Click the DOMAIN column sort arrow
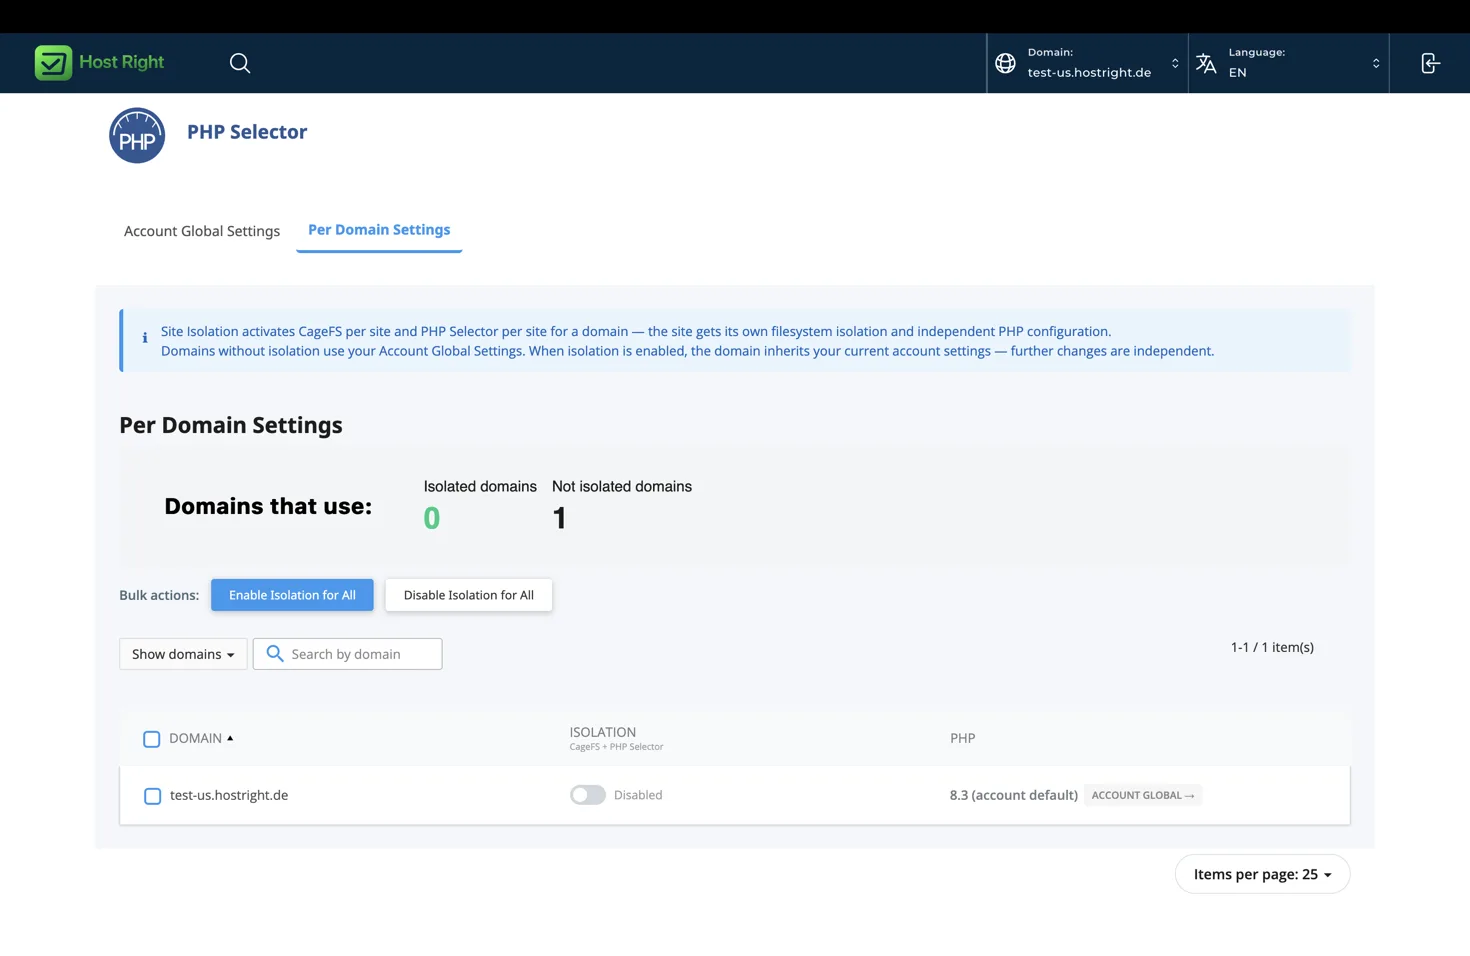 (230, 738)
